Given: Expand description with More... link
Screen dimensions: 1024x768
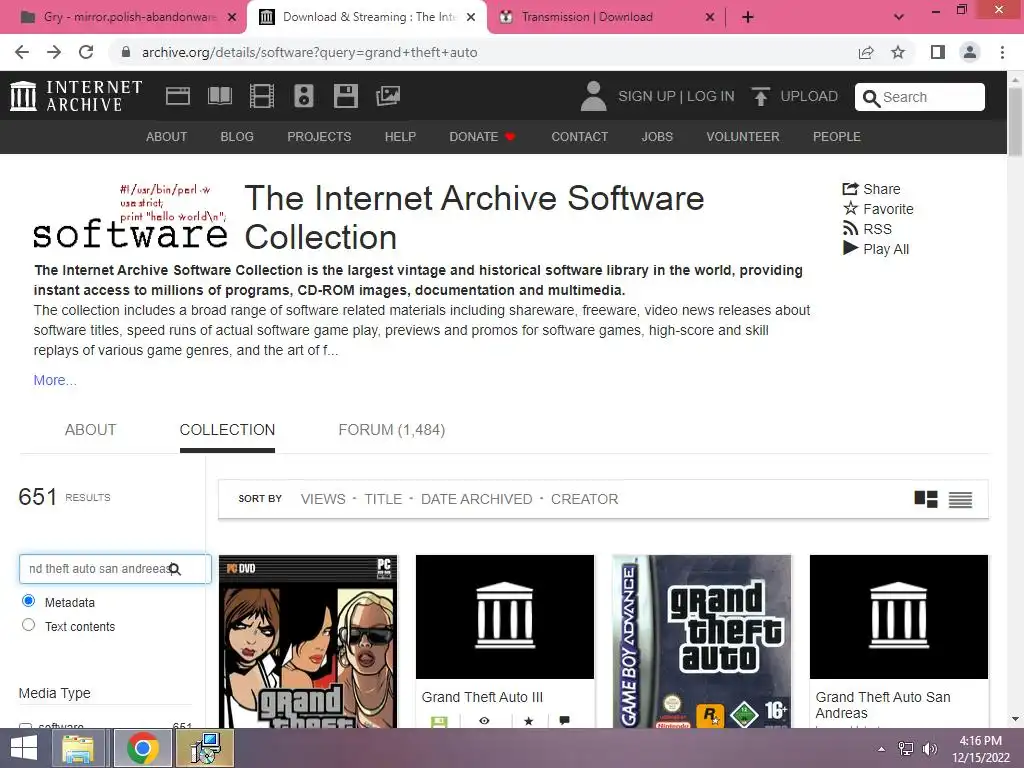Looking at the screenshot, I should coord(55,380).
